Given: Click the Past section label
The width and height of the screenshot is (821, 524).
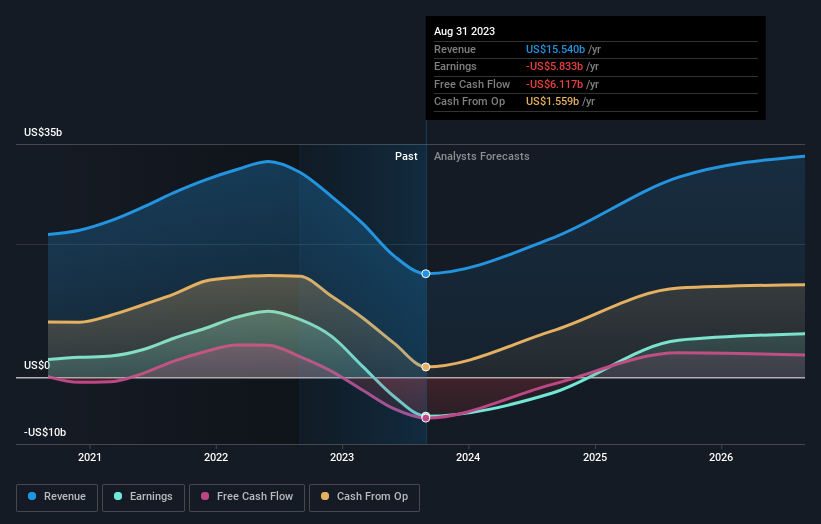Looking at the screenshot, I should pos(406,157).
